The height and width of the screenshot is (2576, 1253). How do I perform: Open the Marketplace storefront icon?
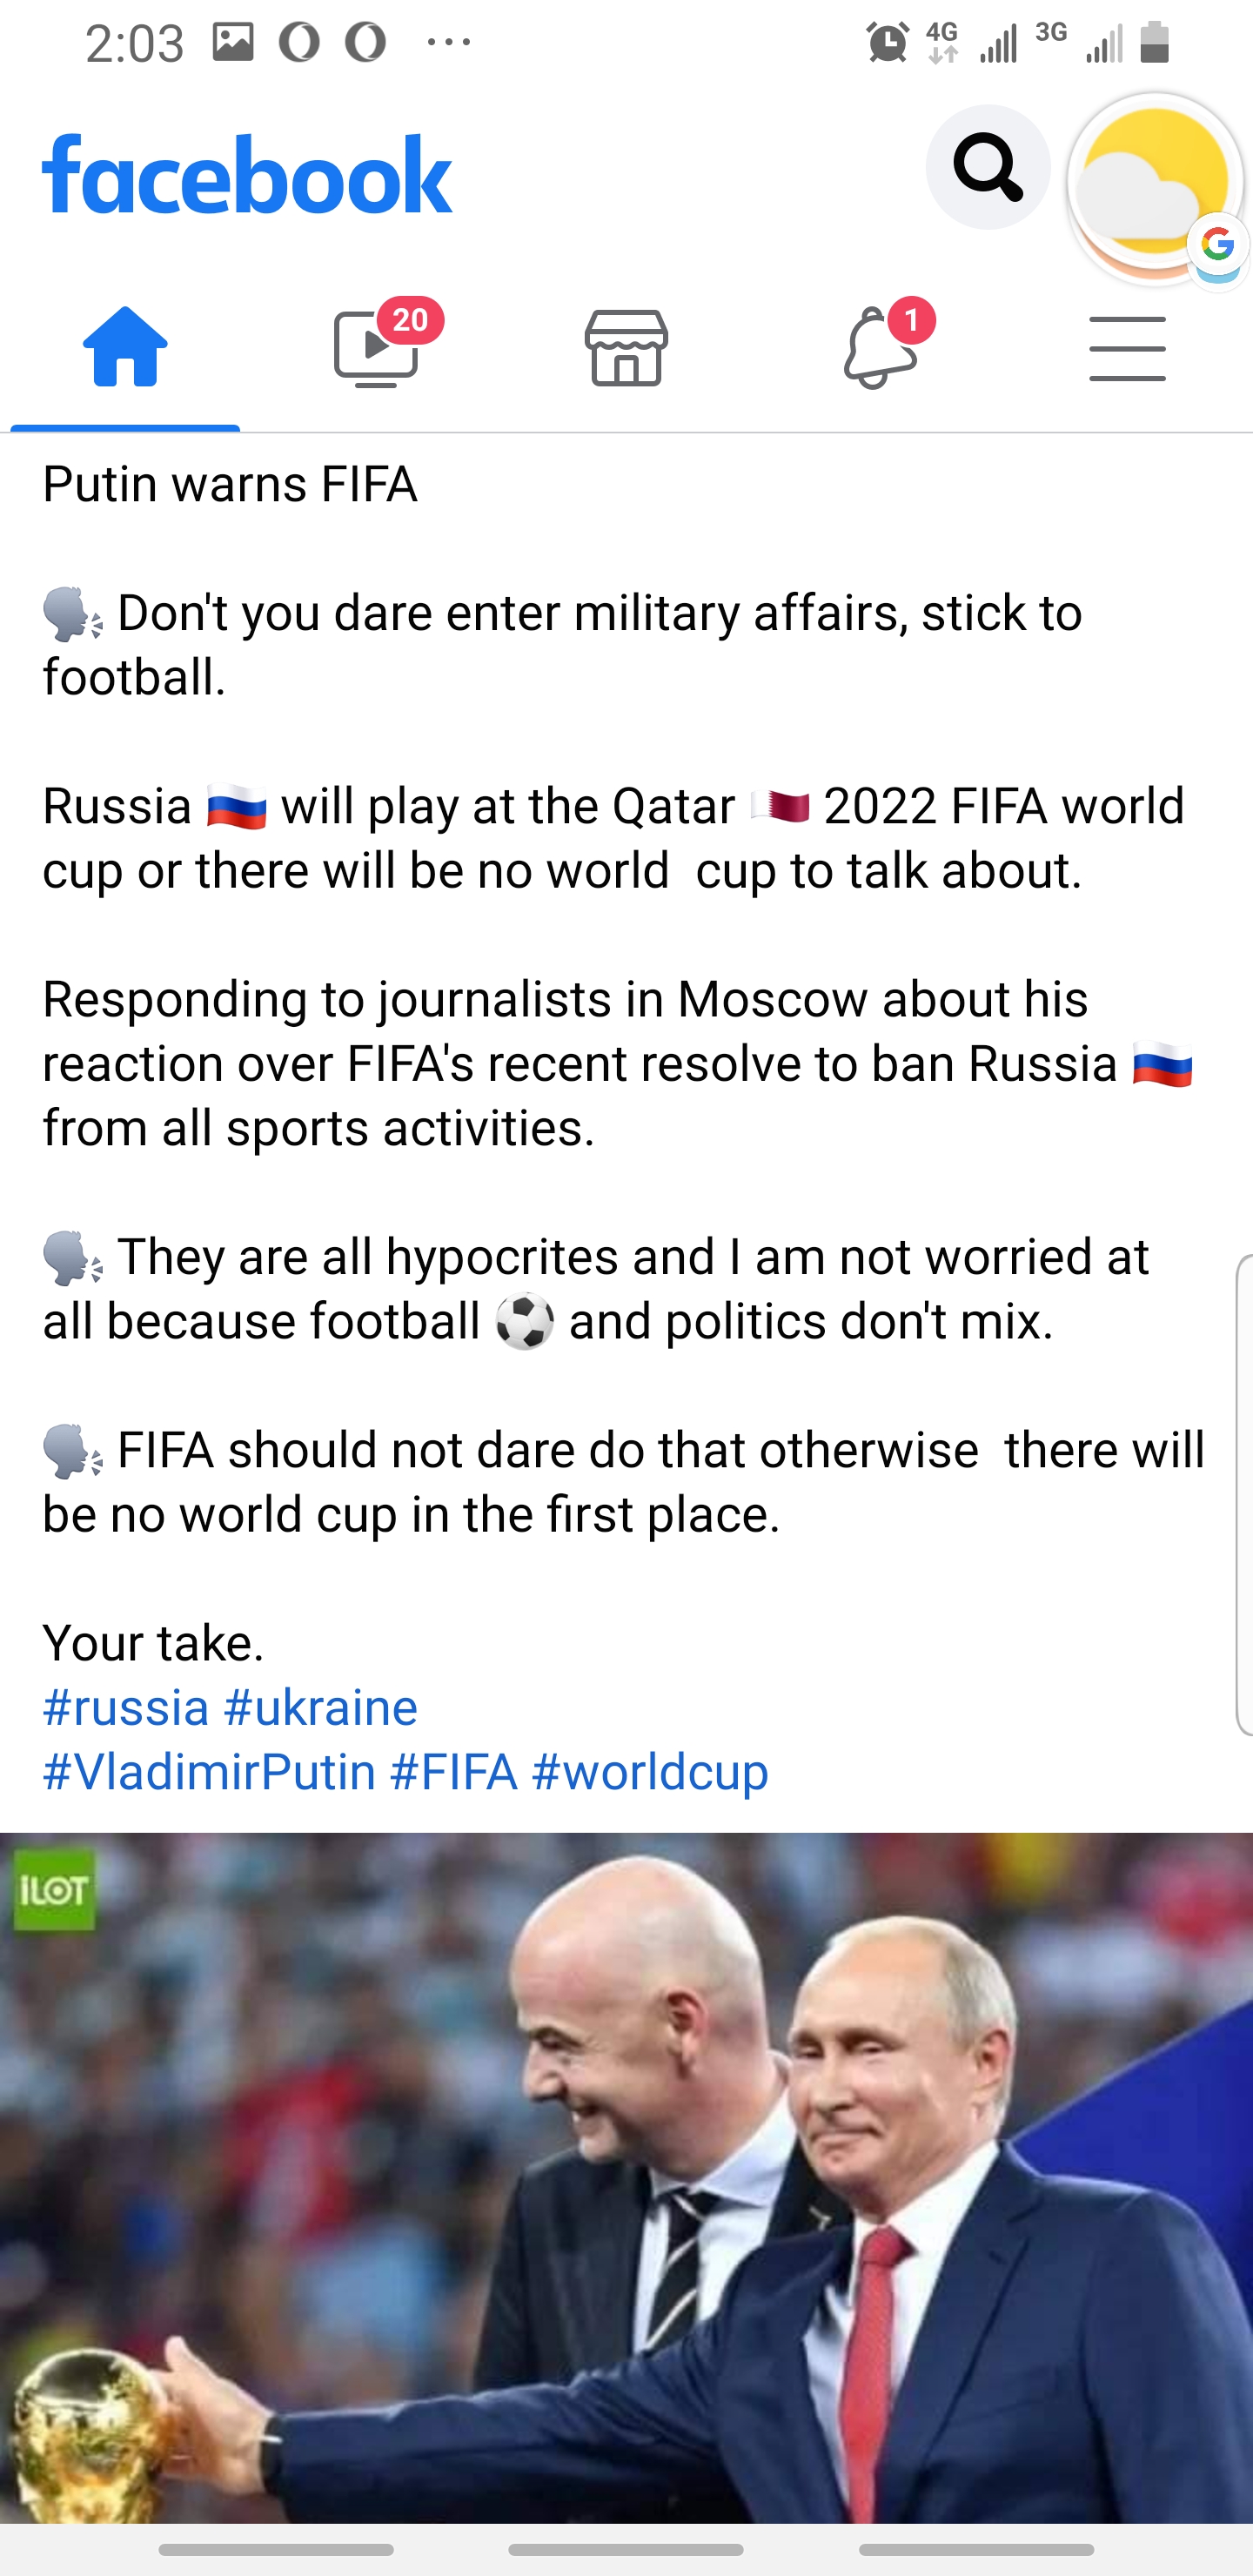(x=626, y=348)
